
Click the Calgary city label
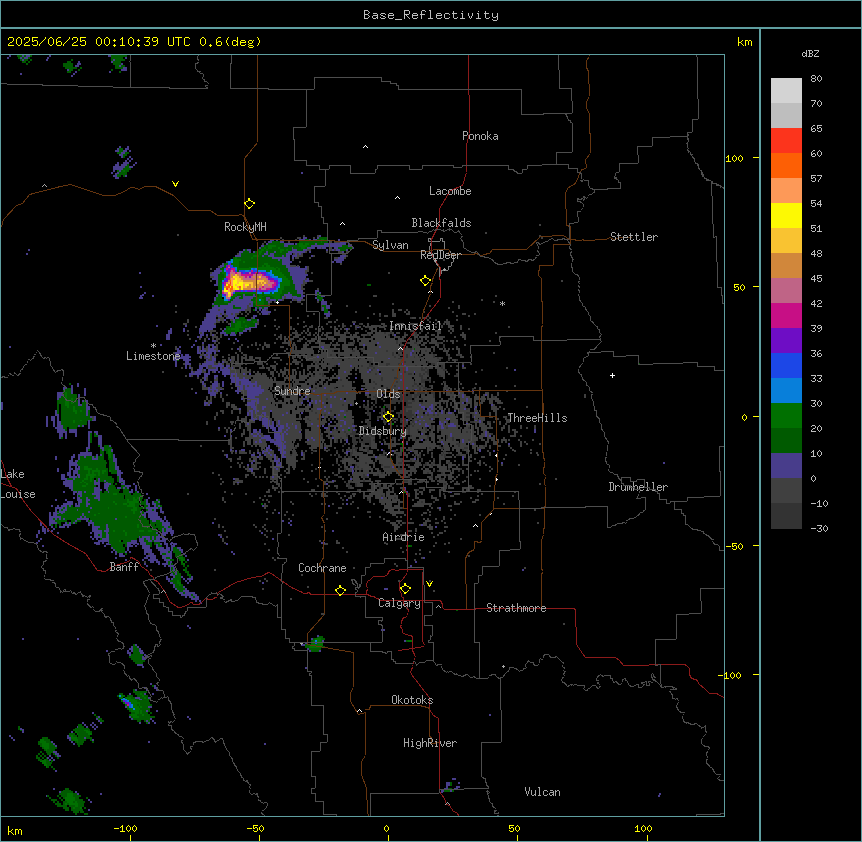(399, 603)
